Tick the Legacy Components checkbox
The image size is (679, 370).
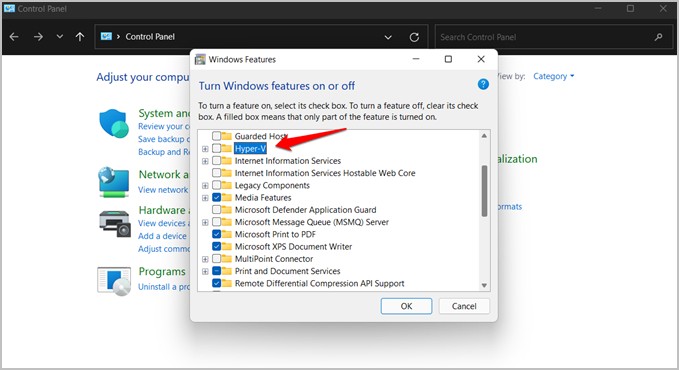point(217,185)
